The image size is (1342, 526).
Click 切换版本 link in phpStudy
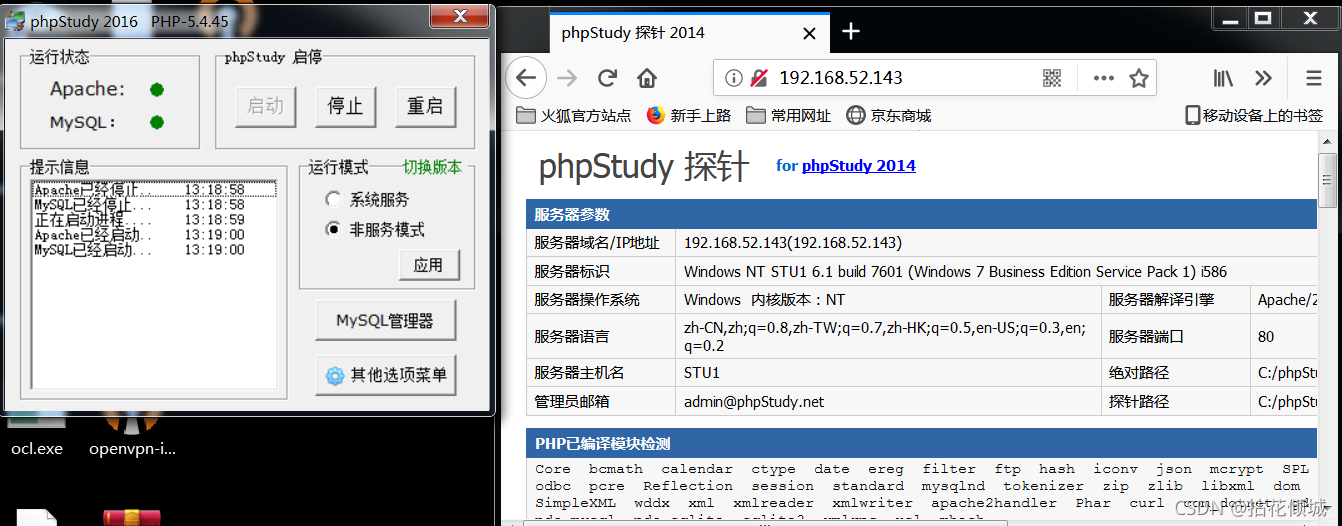click(x=432, y=167)
